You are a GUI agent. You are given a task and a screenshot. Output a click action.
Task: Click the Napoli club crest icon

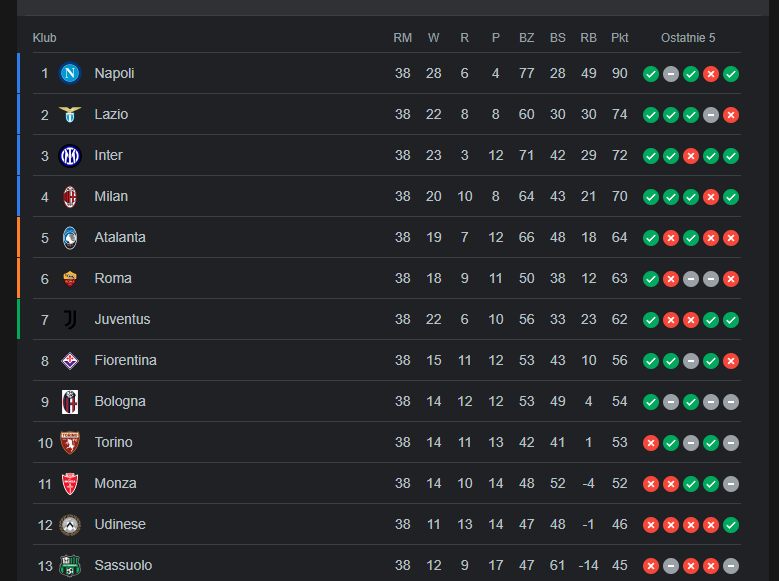pyautogui.click(x=70, y=74)
